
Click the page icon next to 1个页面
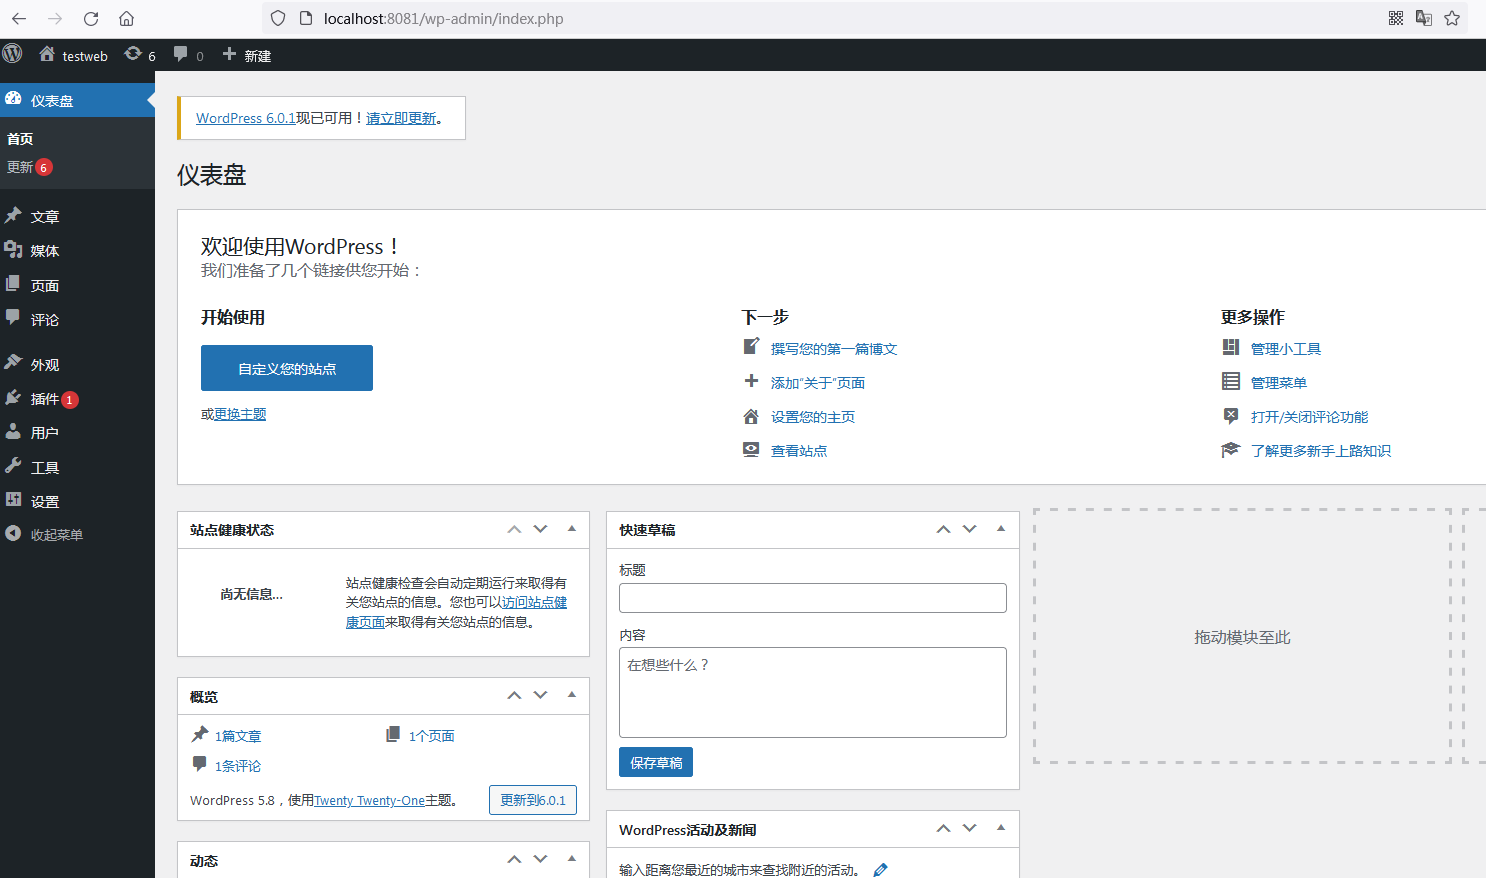tap(393, 734)
